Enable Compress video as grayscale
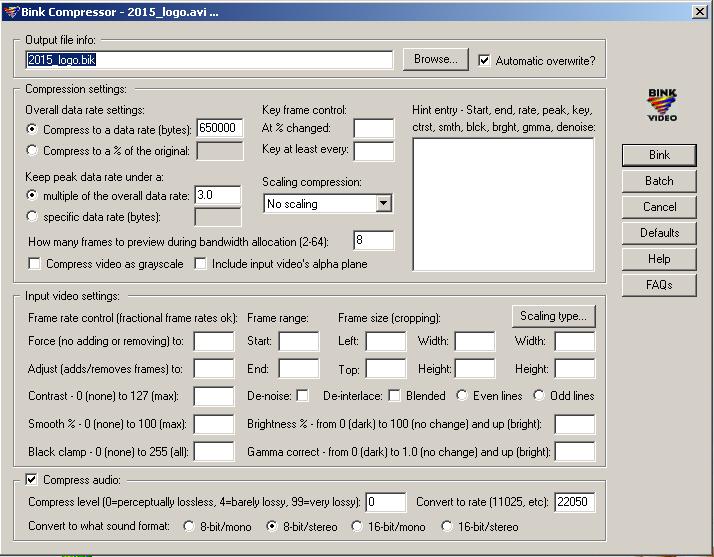714x557 pixels. pyautogui.click(x=34, y=264)
